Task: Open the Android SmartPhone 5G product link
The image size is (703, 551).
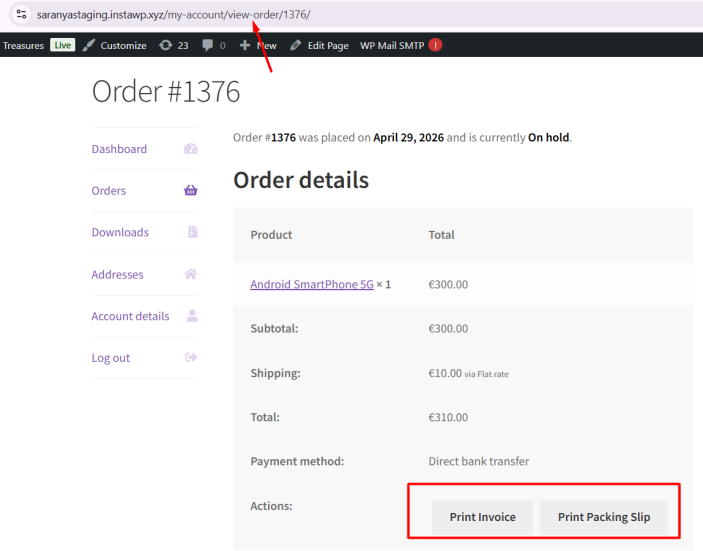Action: click(x=312, y=284)
